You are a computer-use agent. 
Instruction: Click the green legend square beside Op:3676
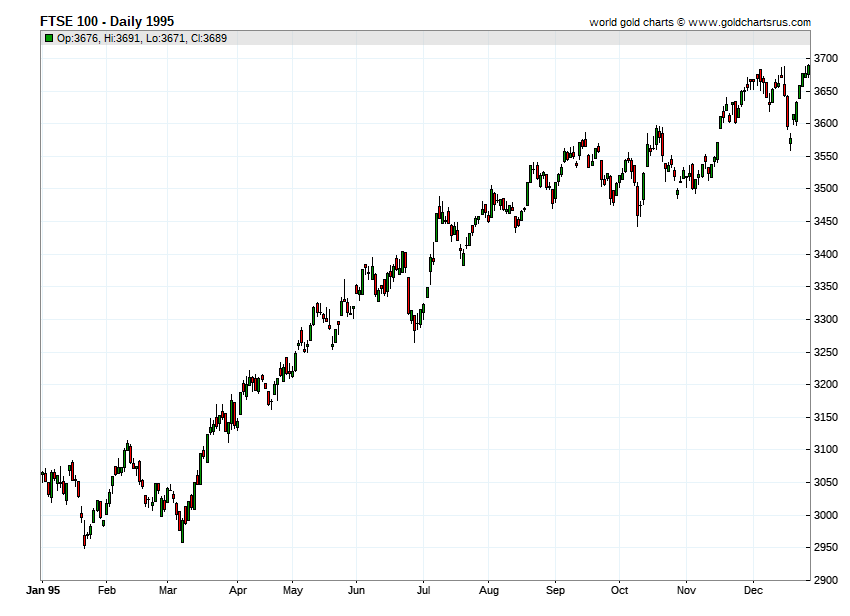coord(48,38)
